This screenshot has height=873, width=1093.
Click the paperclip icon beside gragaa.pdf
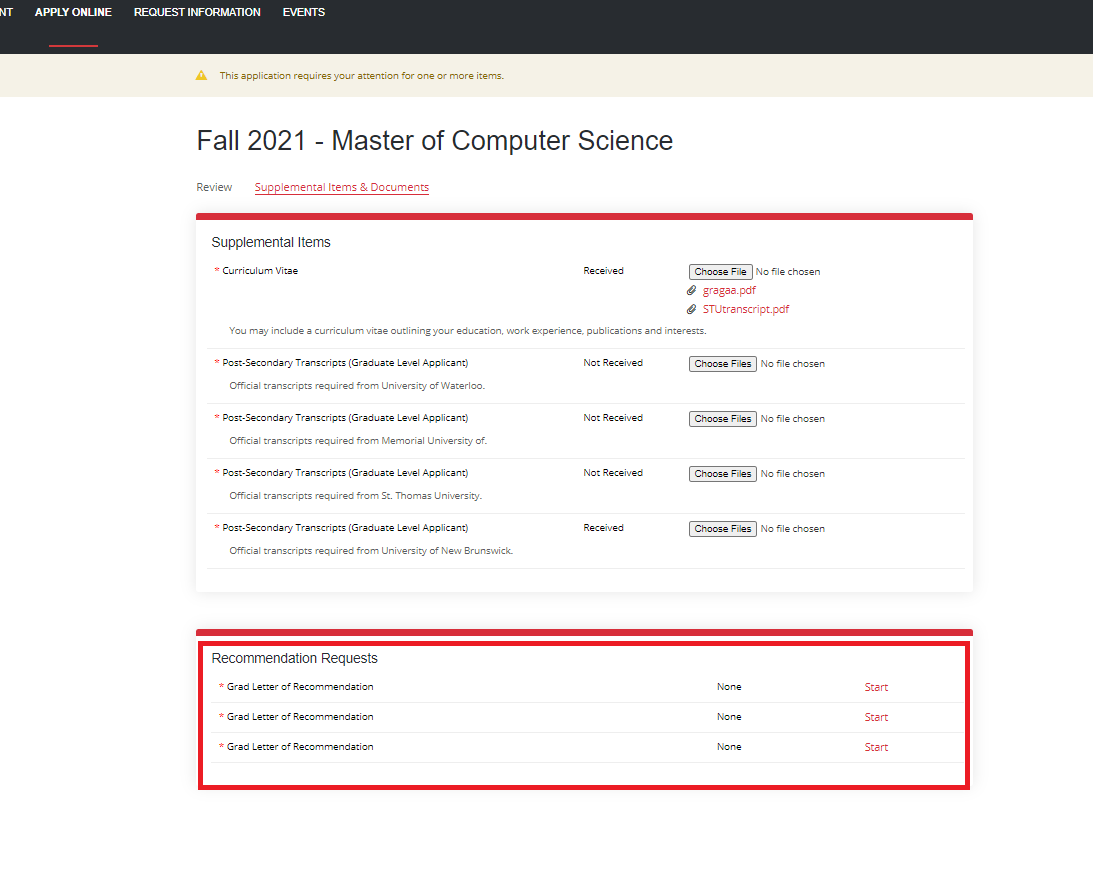[691, 291]
